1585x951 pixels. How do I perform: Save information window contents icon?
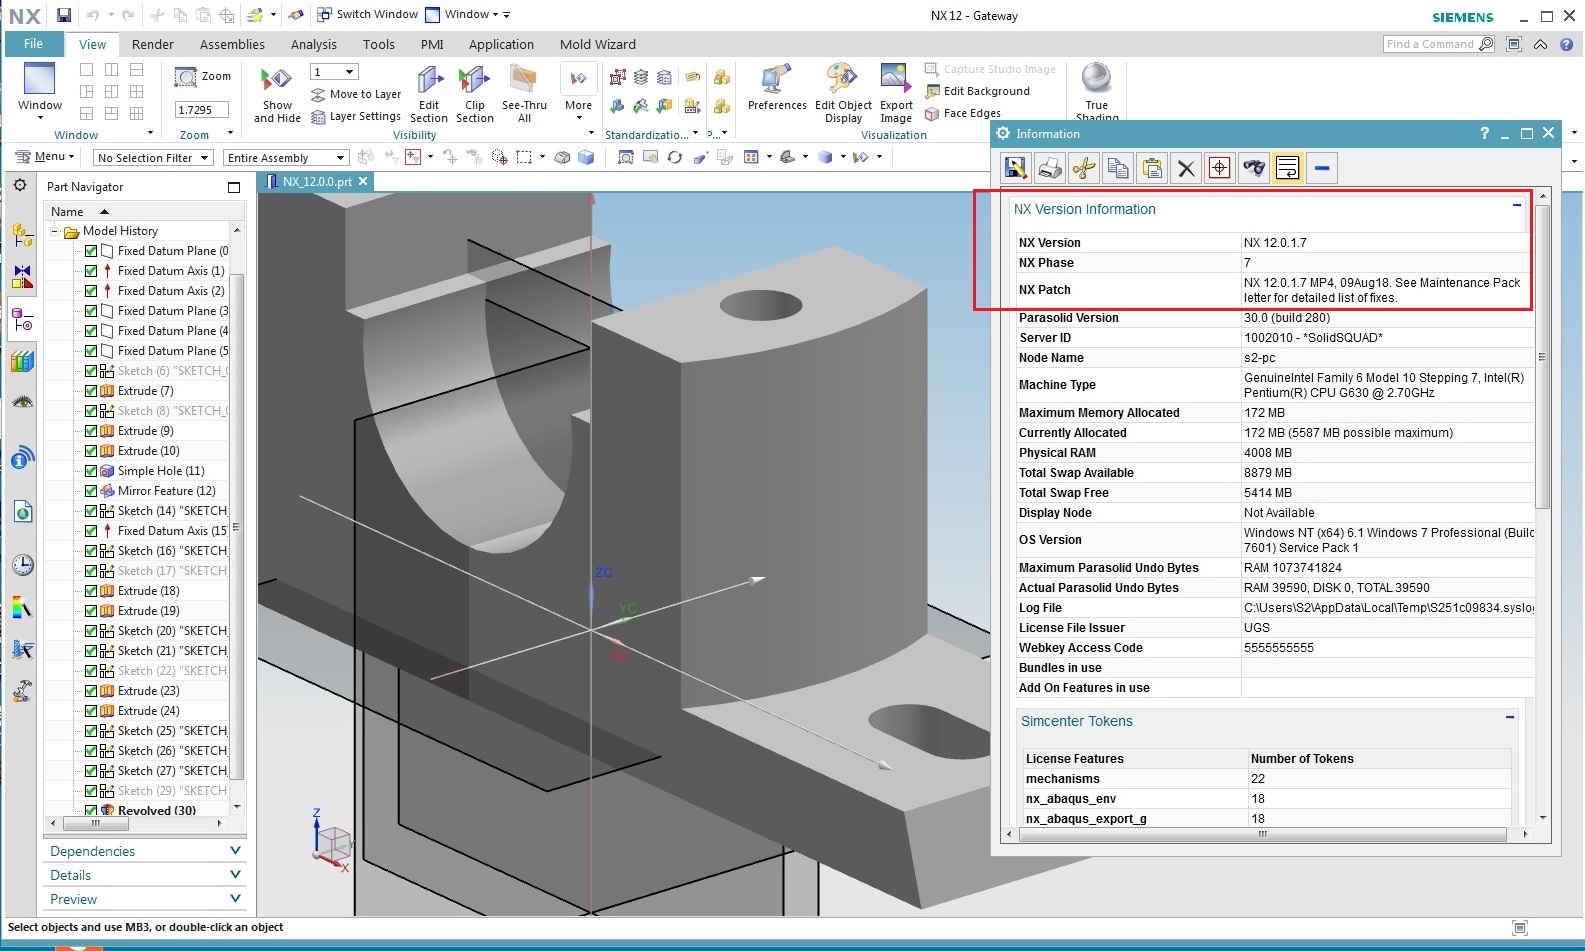pyautogui.click(x=1016, y=168)
